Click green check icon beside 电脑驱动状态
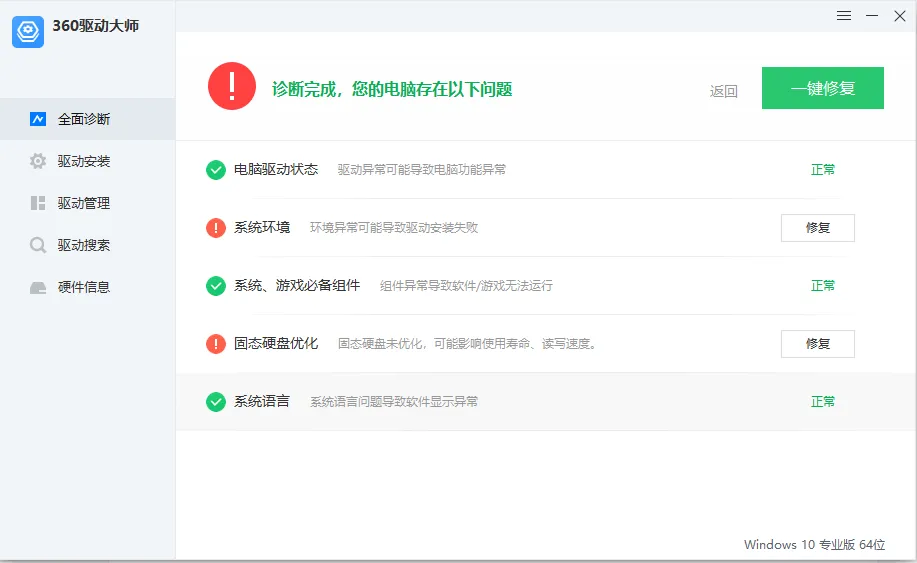This screenshot has height=563, width=917. point(216,170)
